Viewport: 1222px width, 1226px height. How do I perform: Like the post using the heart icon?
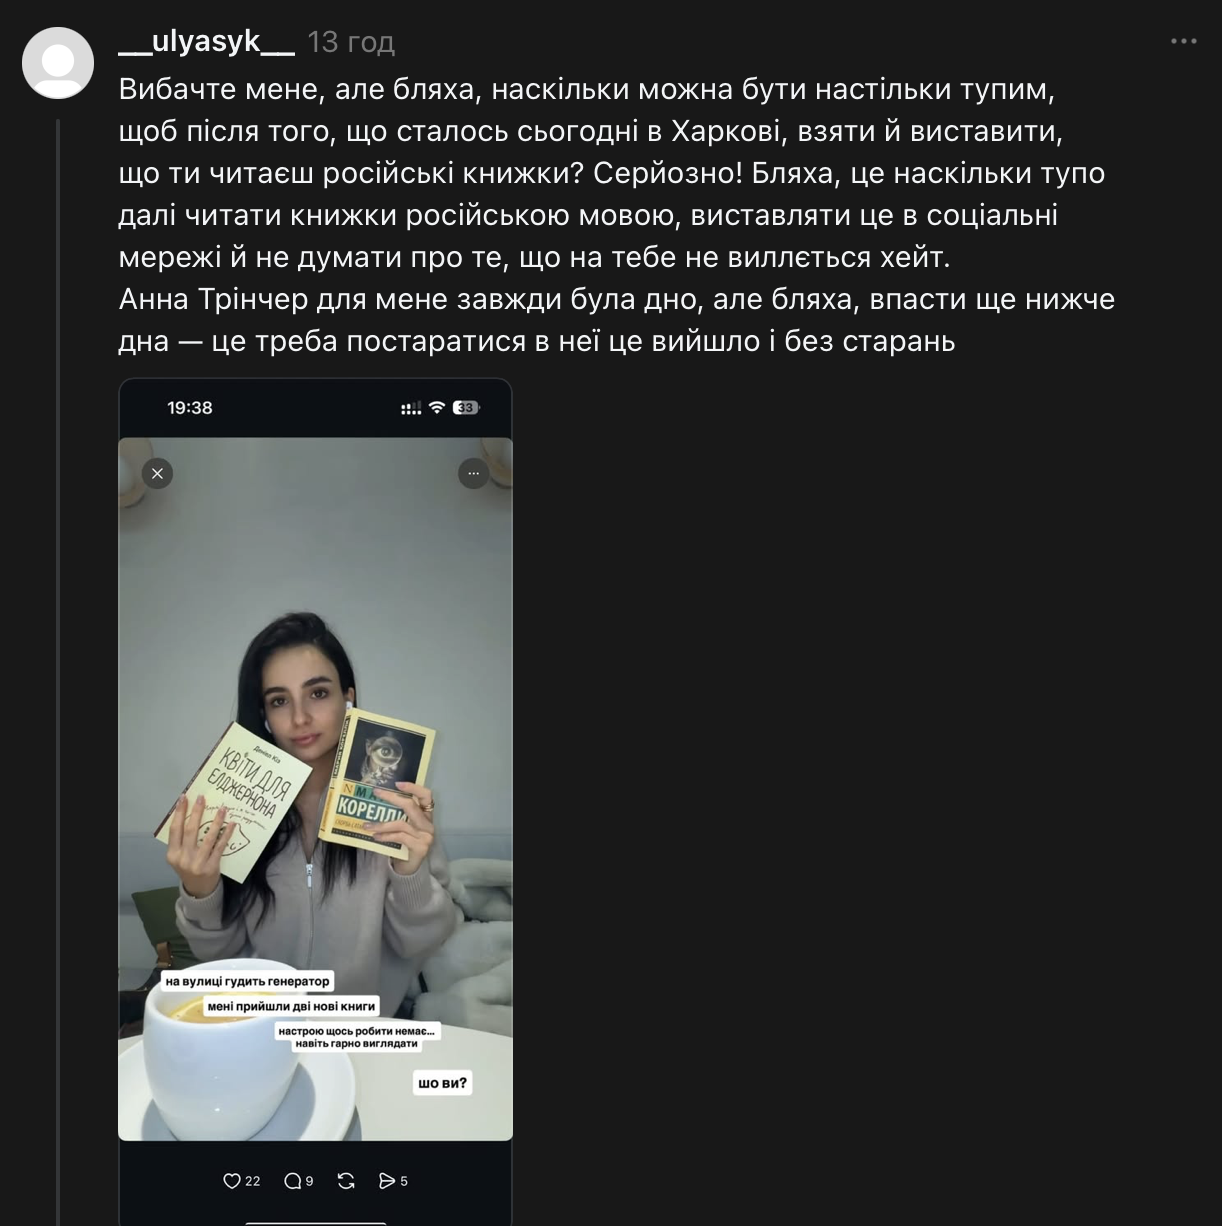coord(232,1181)
